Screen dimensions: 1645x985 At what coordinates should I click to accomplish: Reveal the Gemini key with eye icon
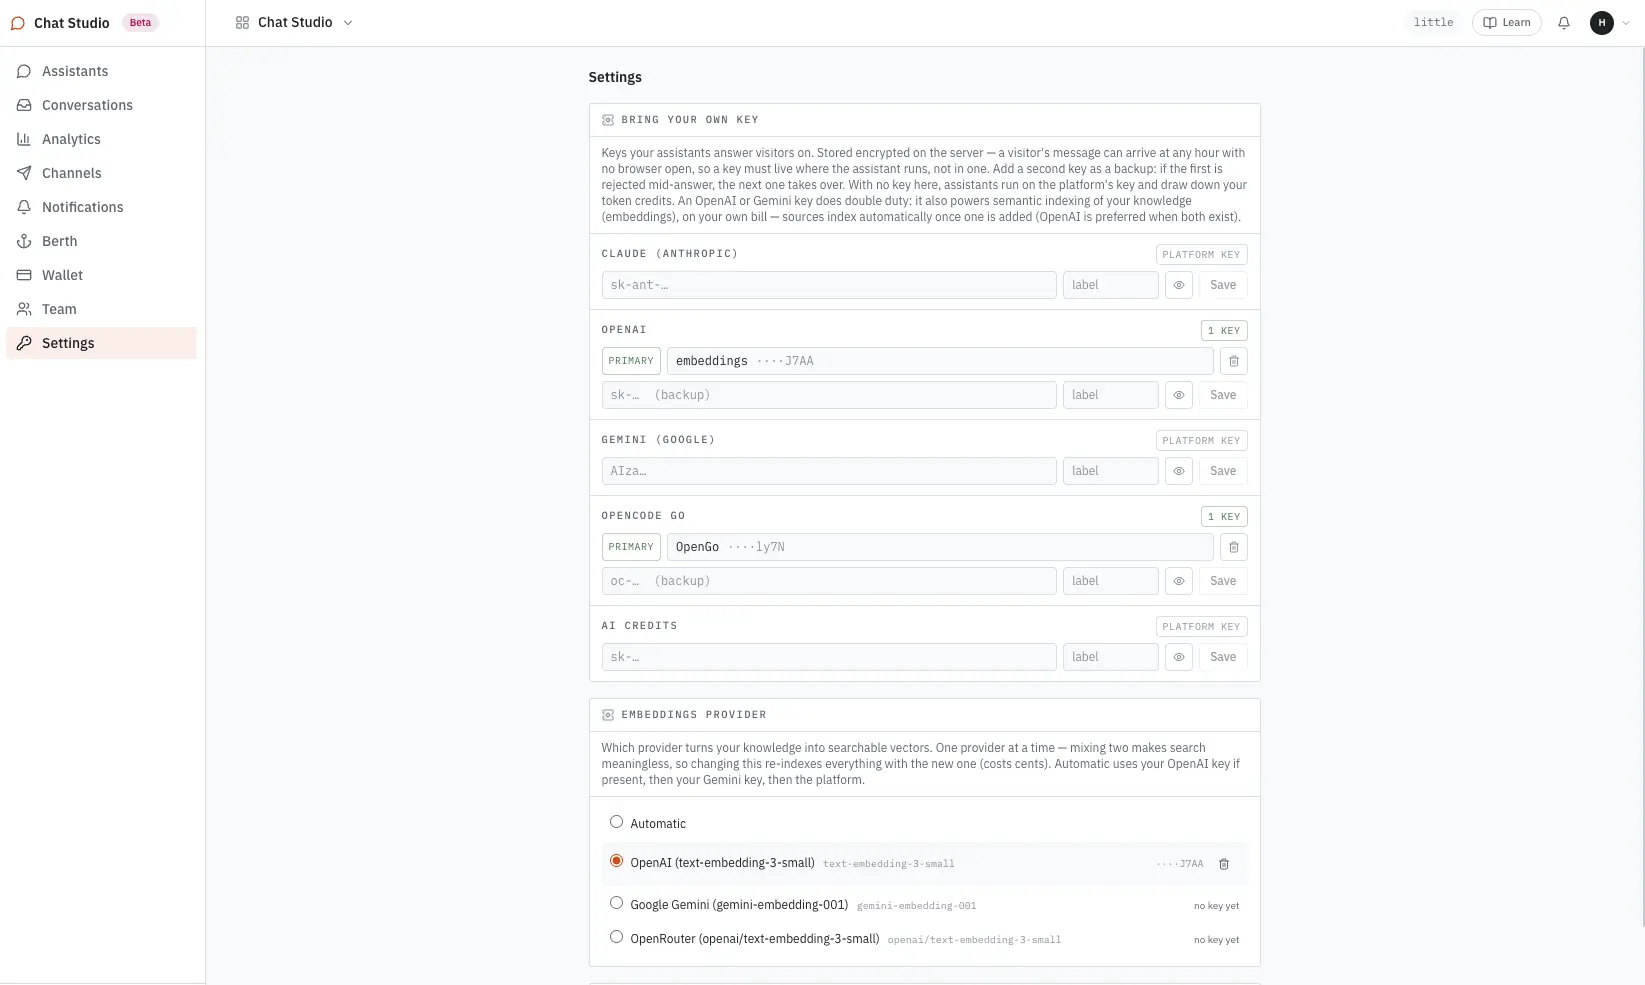coord(1179,471)
